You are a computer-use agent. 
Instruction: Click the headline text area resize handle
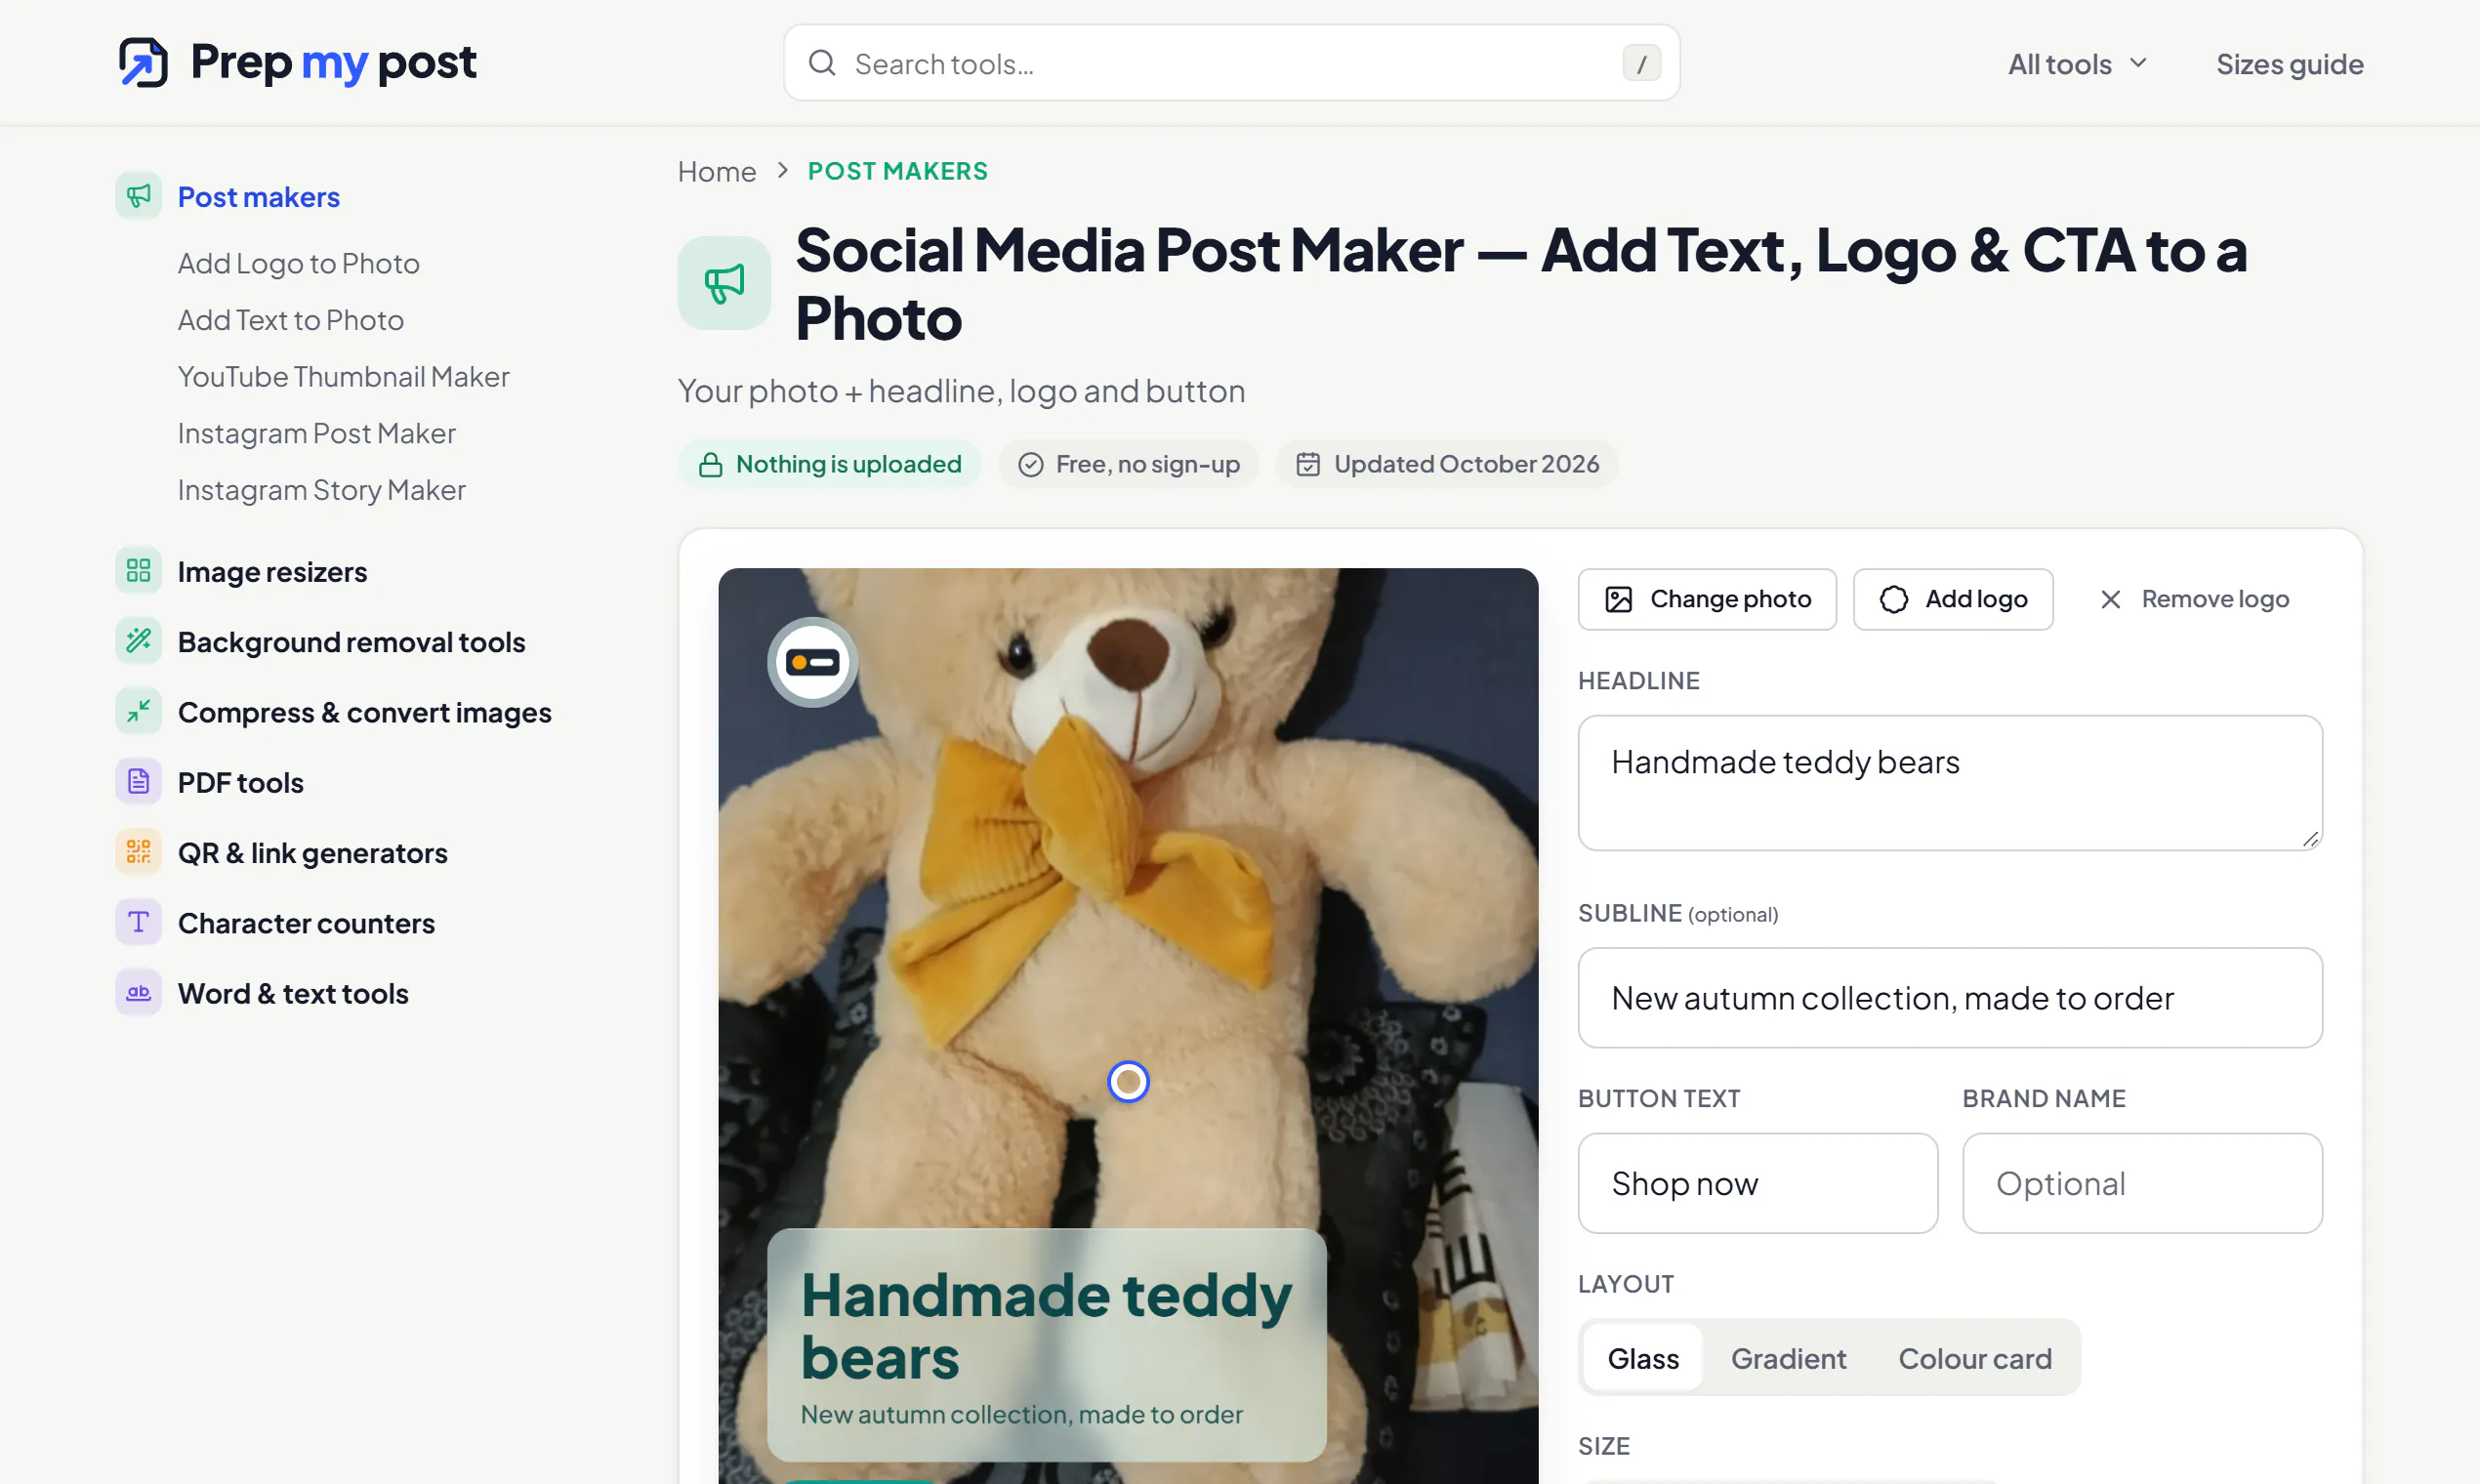[2309, 839]
